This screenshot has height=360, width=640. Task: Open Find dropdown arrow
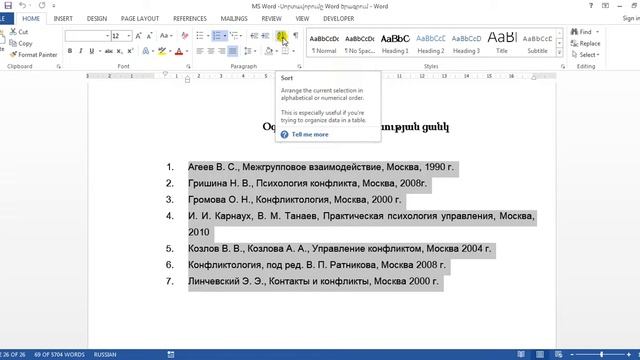coord(597,32)
